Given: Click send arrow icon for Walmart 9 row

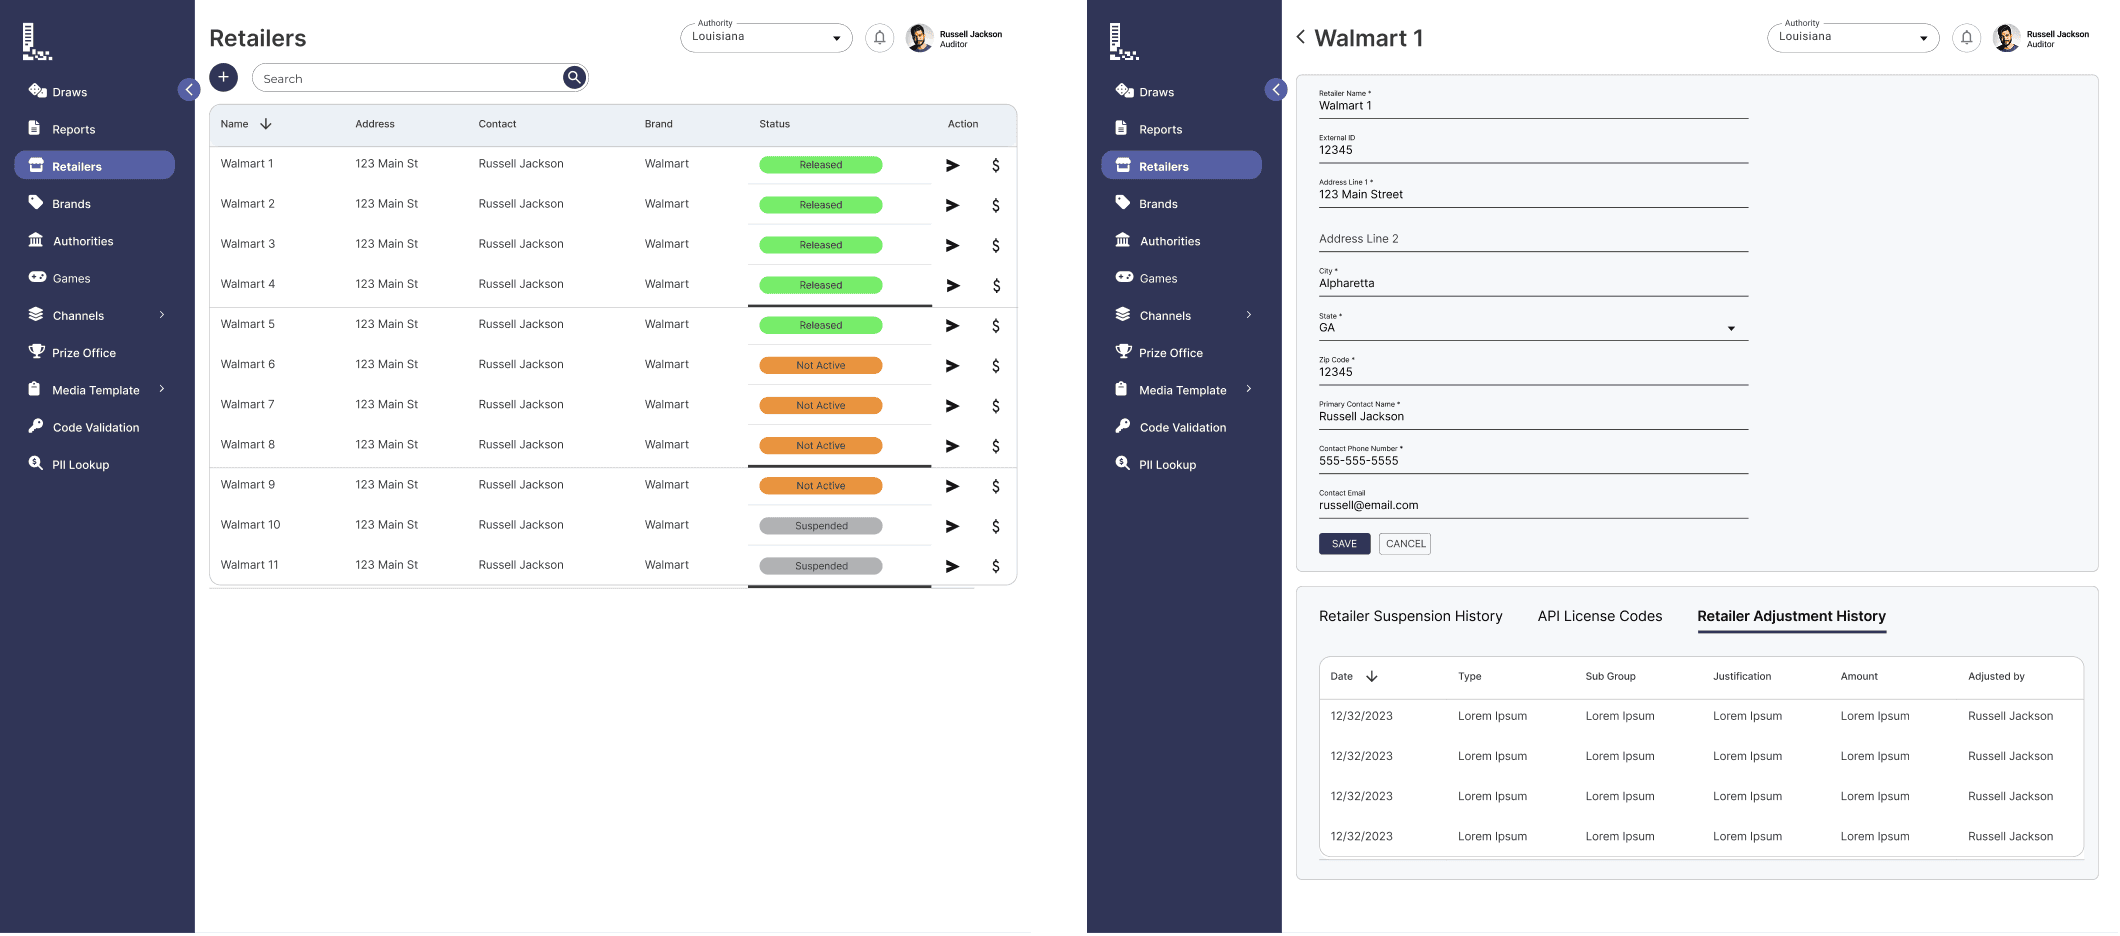Looking at the screenshot, I should 952,486.
